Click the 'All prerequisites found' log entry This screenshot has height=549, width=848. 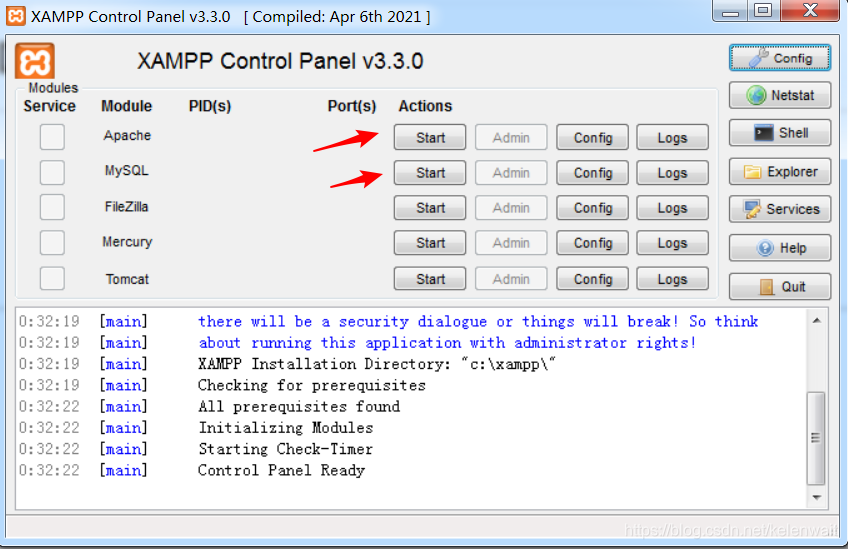[x=299, y=406]
